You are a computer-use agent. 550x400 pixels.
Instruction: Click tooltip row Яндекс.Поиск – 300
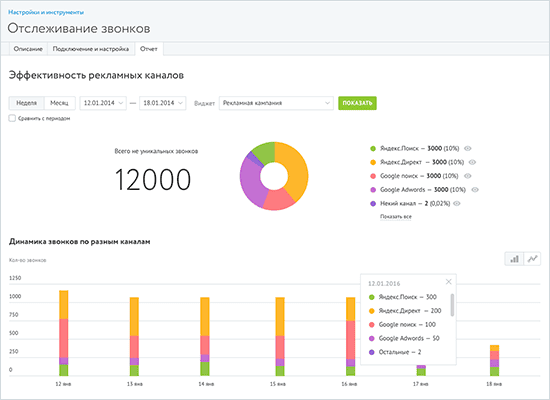pos(403,297)
